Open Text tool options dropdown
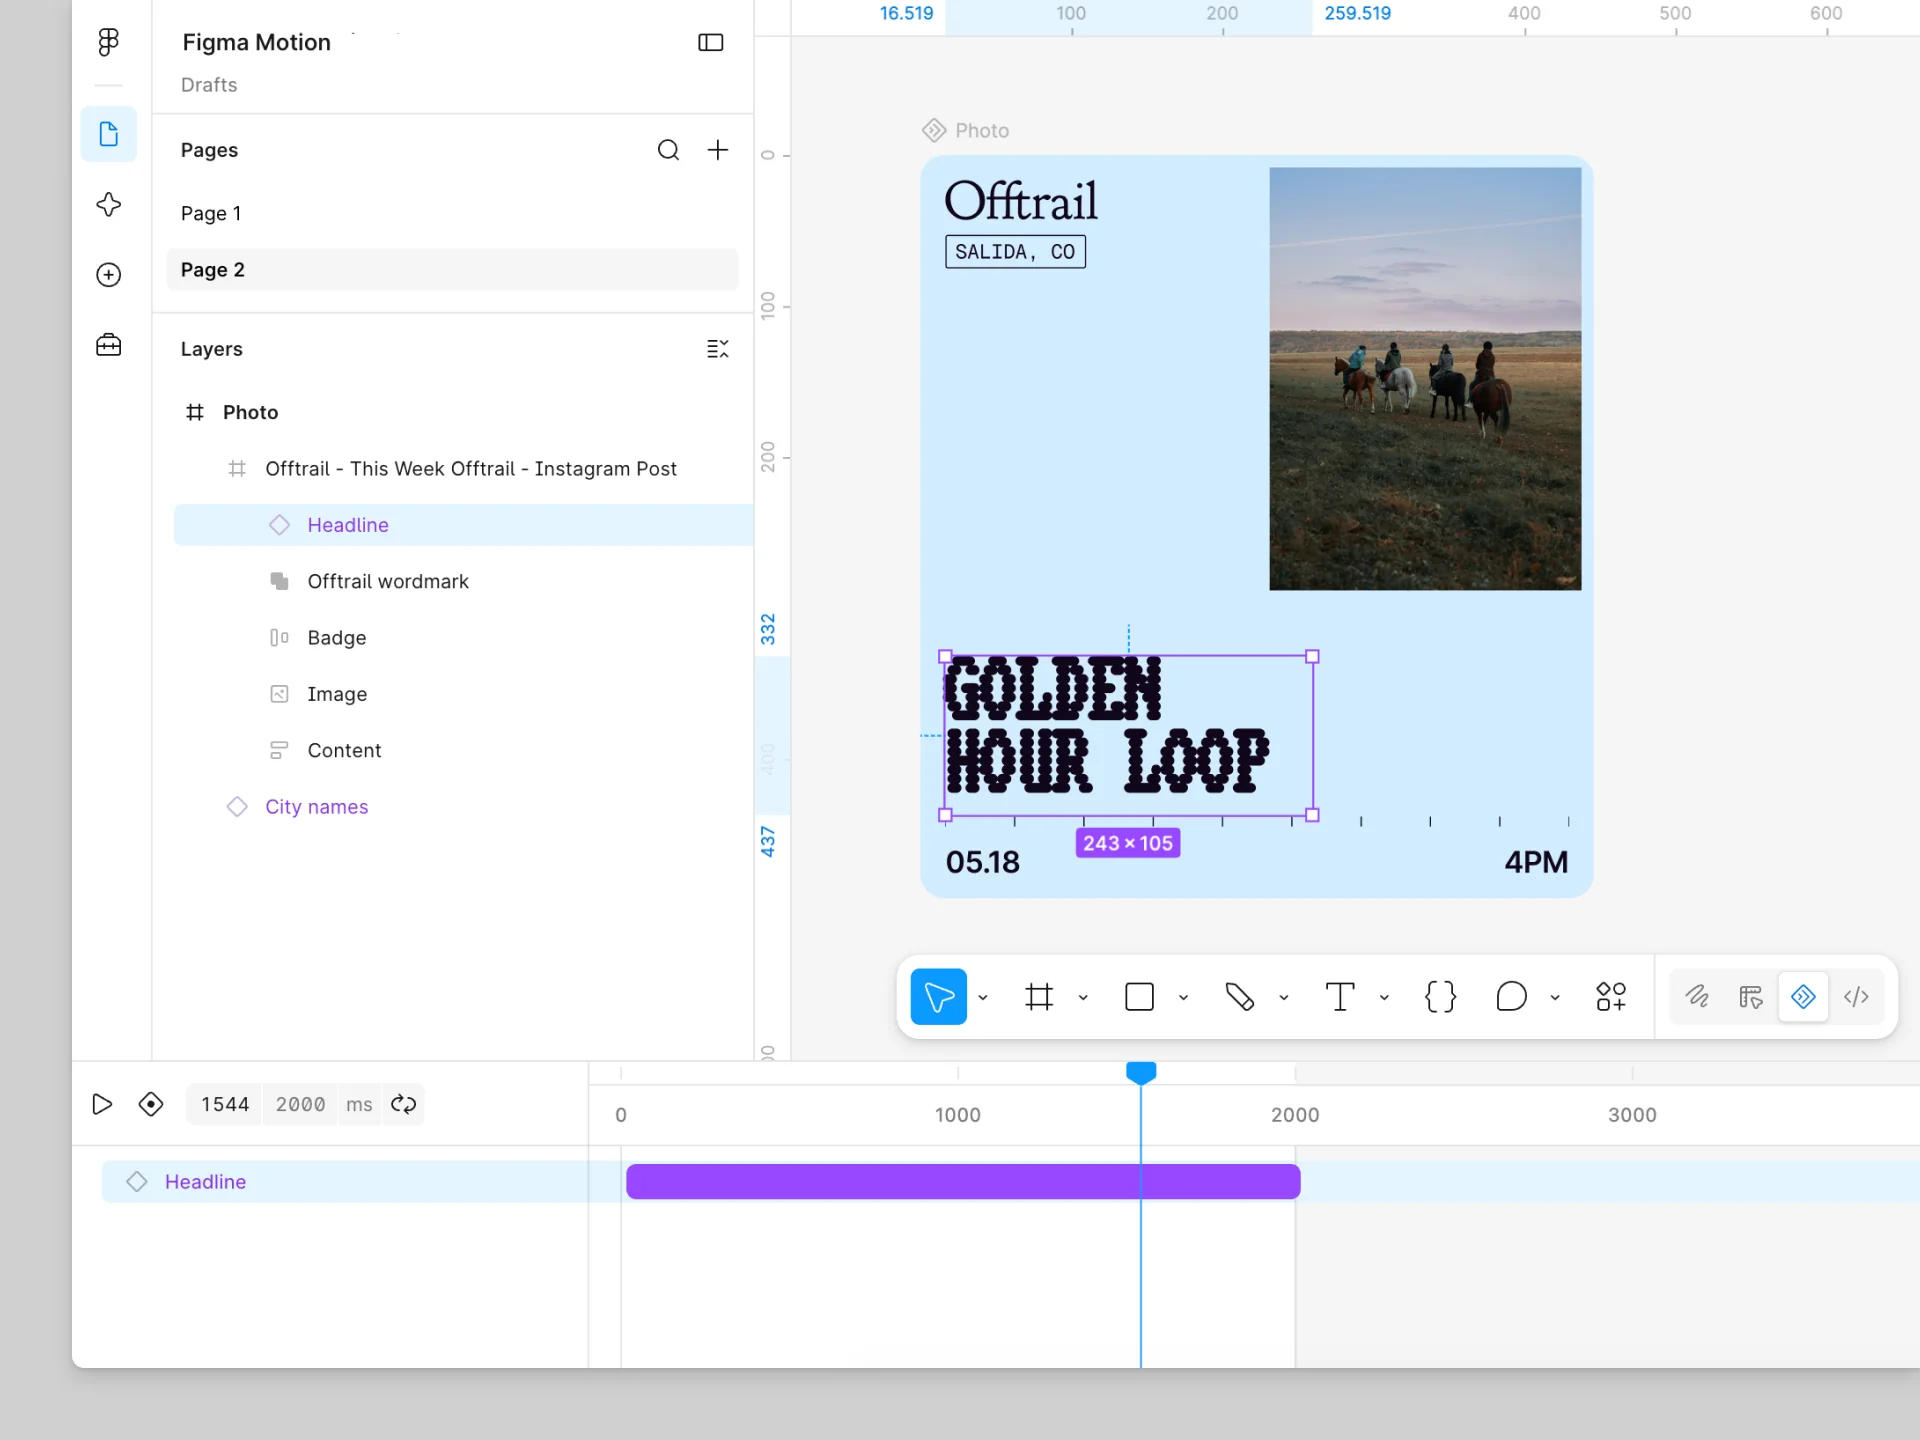Image resolution: width=1920 pixels, height=1440 pixels. pyautogui.click(x=1384, y=997)
